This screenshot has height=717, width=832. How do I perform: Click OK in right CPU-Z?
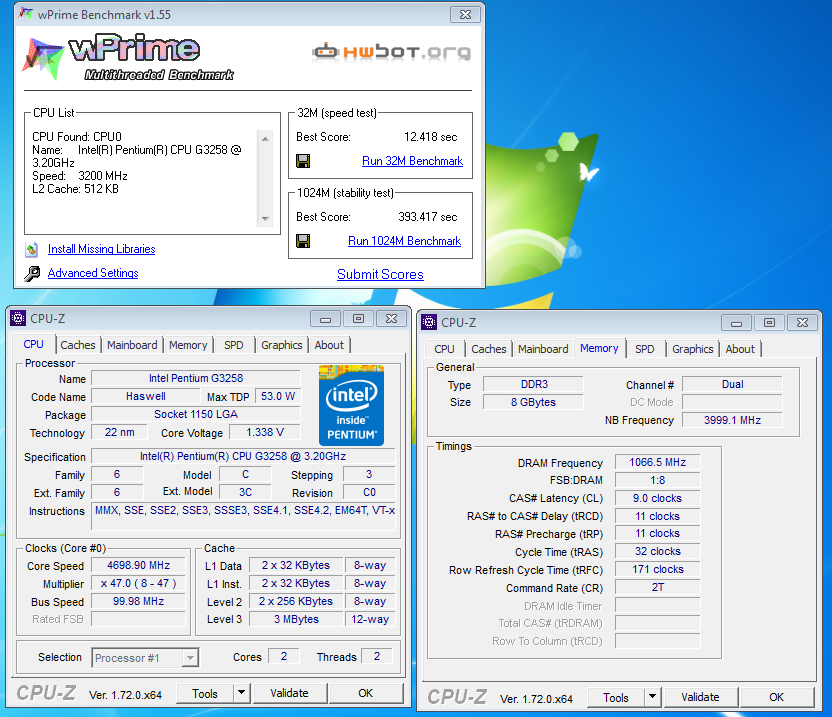[776, 697]
